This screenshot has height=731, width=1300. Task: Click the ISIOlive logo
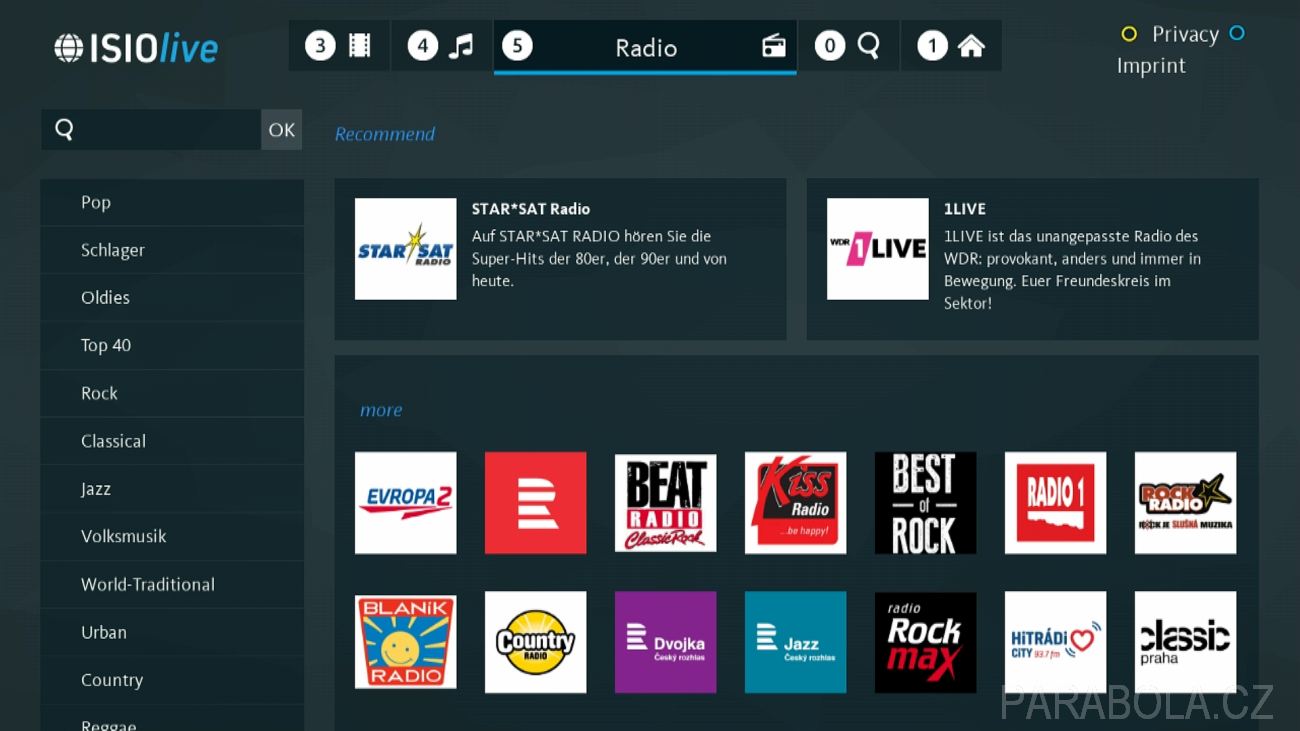(136, 48)
